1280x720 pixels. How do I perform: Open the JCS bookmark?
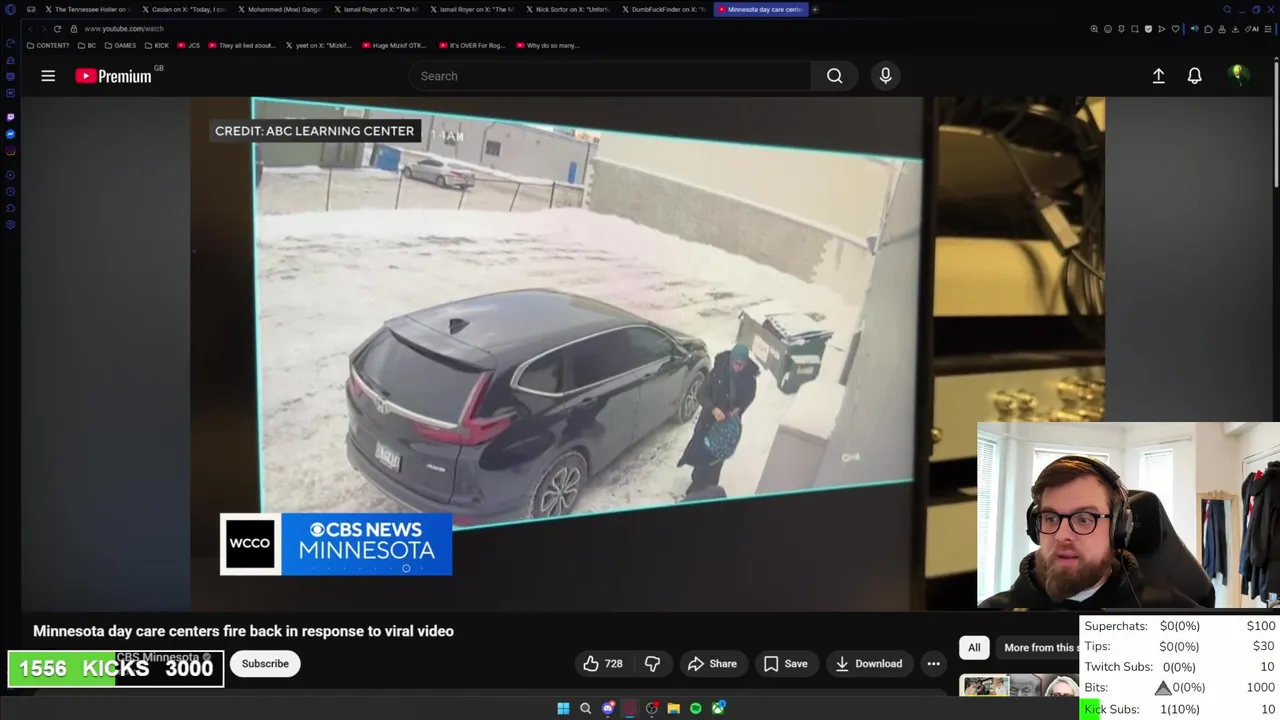[189, 45]
